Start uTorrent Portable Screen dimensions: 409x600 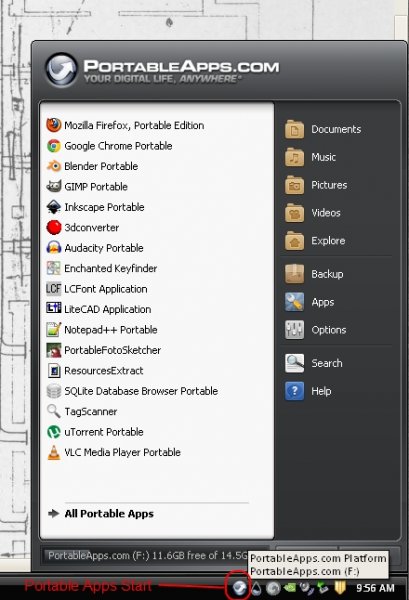[95, 432]
